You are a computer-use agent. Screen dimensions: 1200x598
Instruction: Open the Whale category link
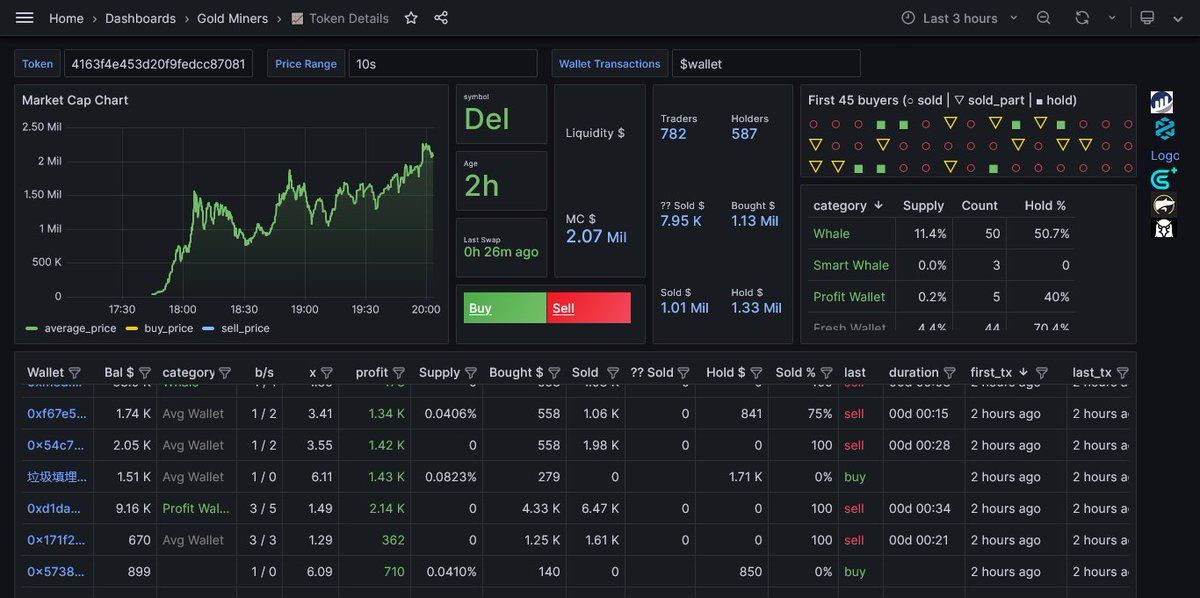[x=831, y=233]
